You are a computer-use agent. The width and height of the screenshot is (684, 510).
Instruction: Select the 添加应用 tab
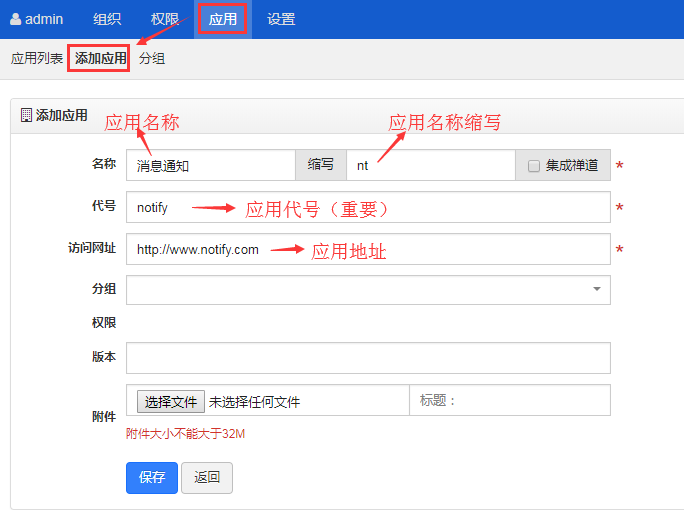pyautogui.click(x=100, y=59)
